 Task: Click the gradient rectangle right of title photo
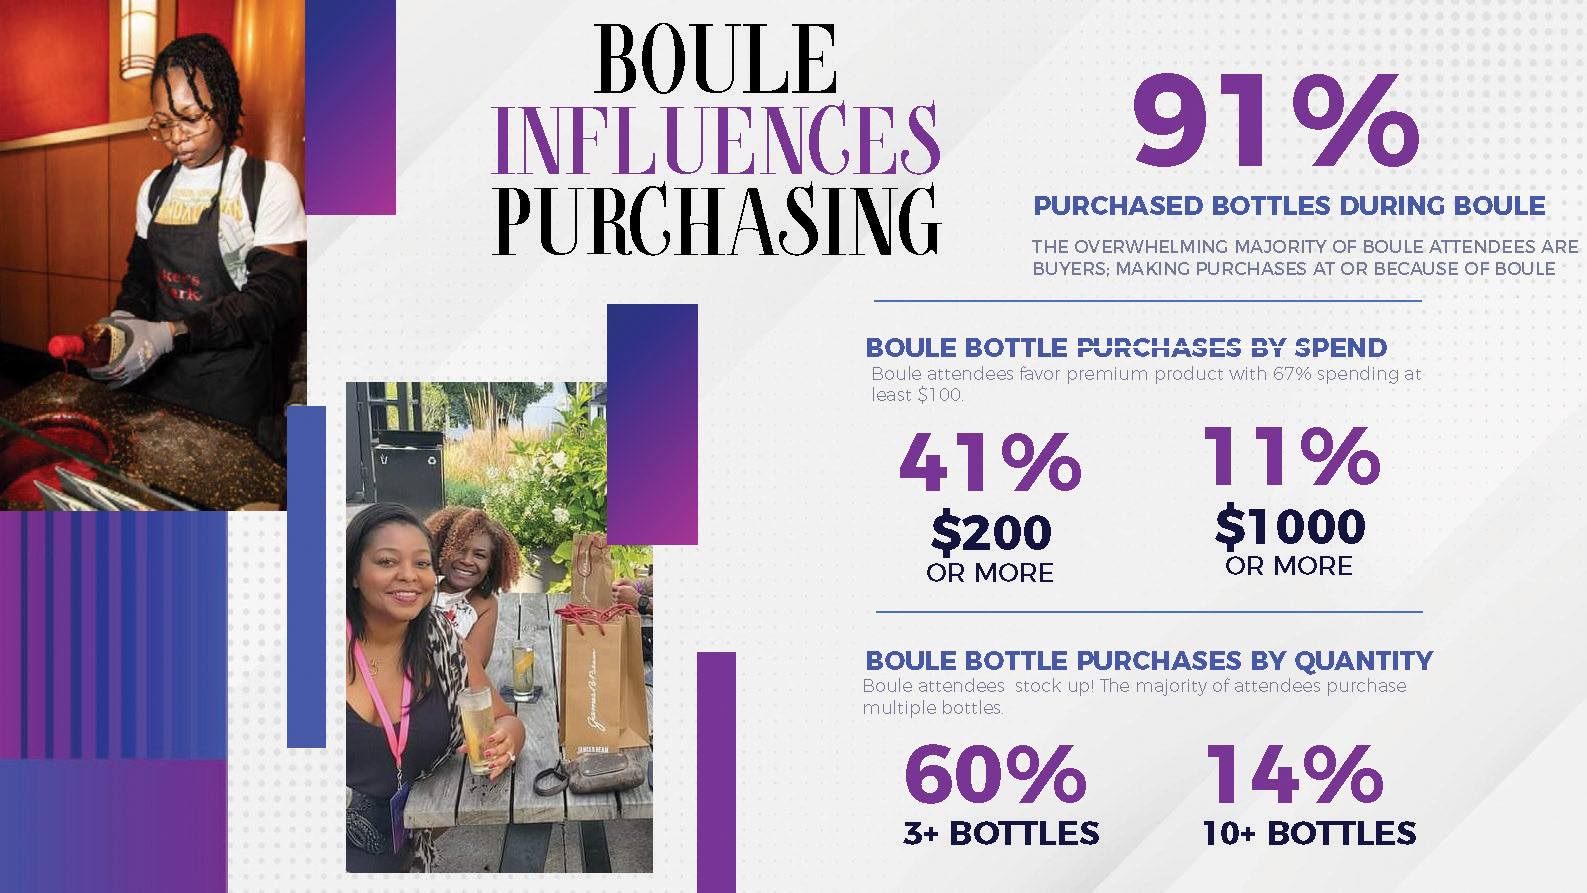click(x=350, y=106)
